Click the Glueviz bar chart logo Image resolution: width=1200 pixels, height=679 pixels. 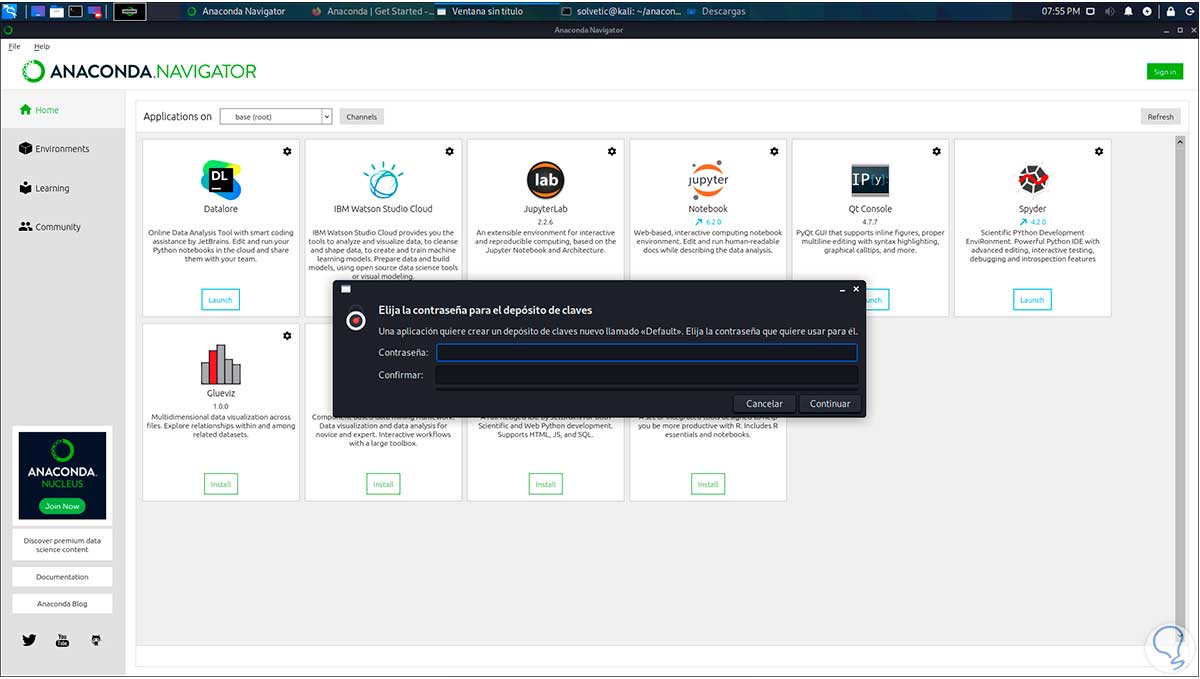(x=220, y=365)
